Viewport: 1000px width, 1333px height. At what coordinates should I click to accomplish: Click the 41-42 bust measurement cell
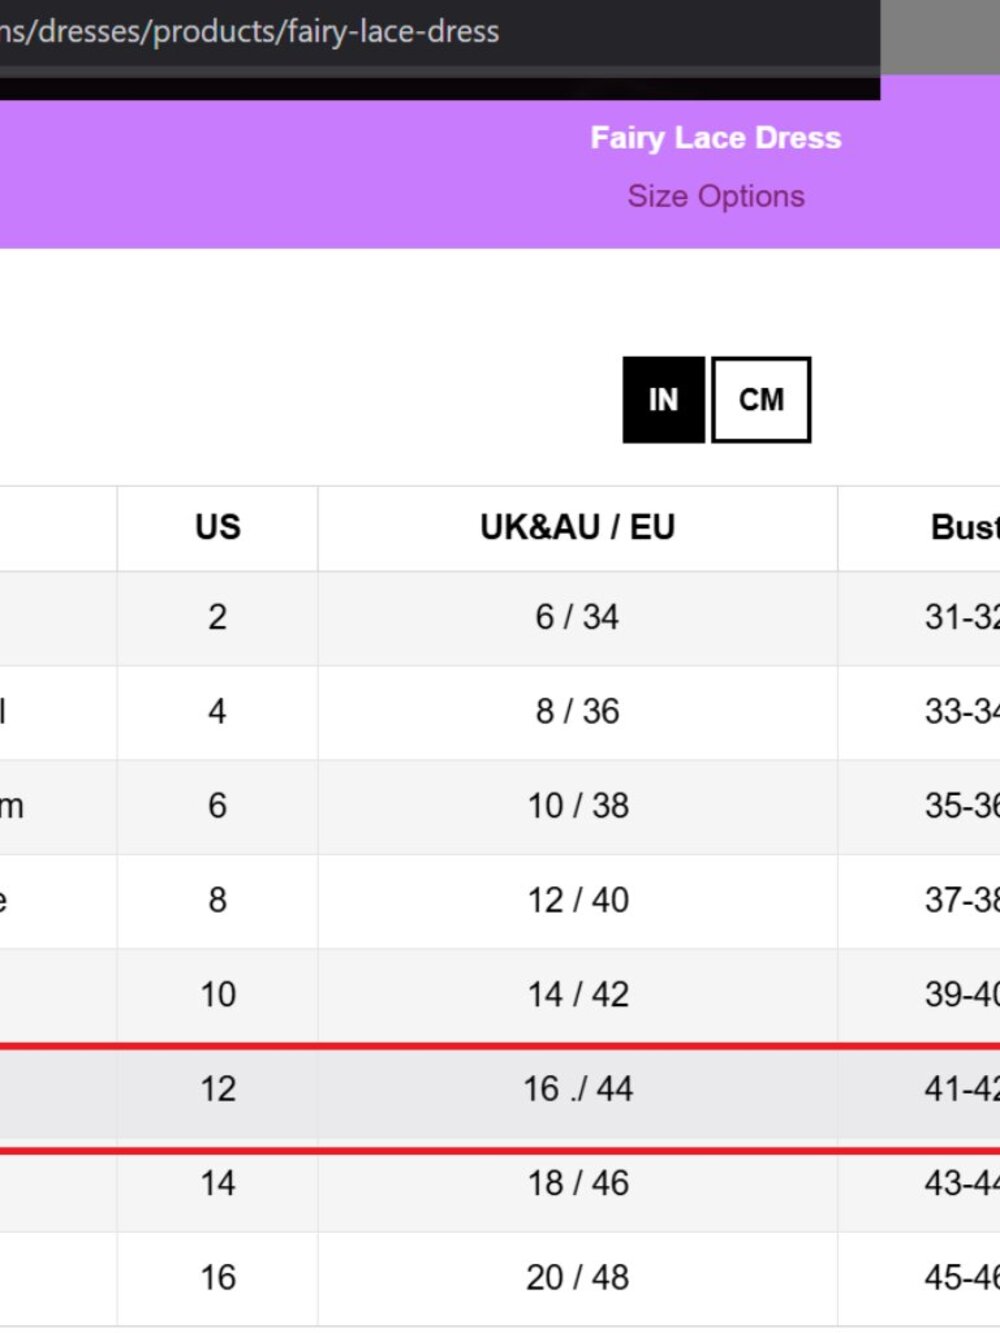(962, 1089)
